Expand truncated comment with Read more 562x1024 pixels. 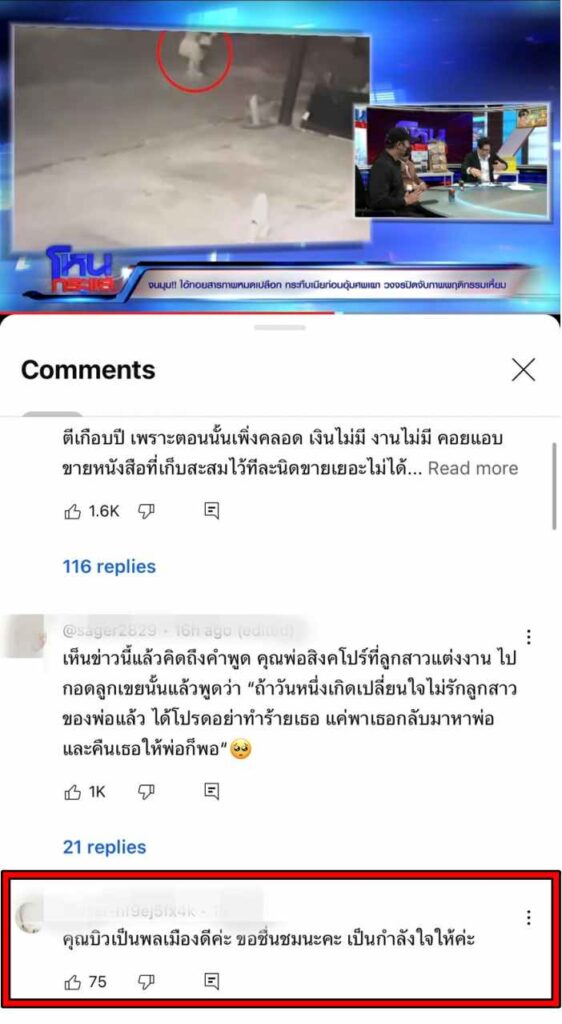(x=473, y=468)
